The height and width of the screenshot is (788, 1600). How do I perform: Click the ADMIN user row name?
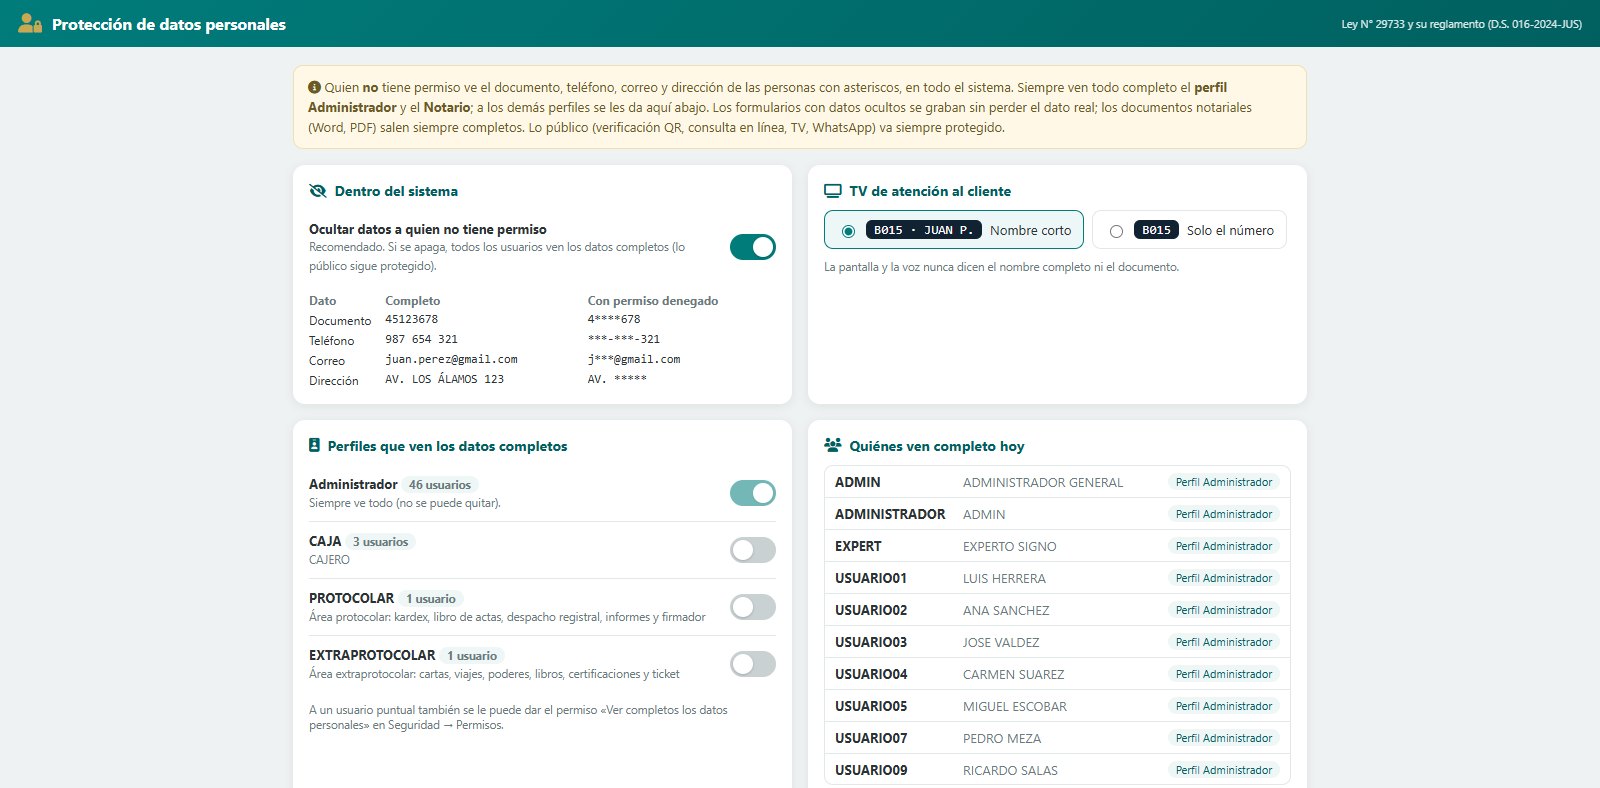858,482
